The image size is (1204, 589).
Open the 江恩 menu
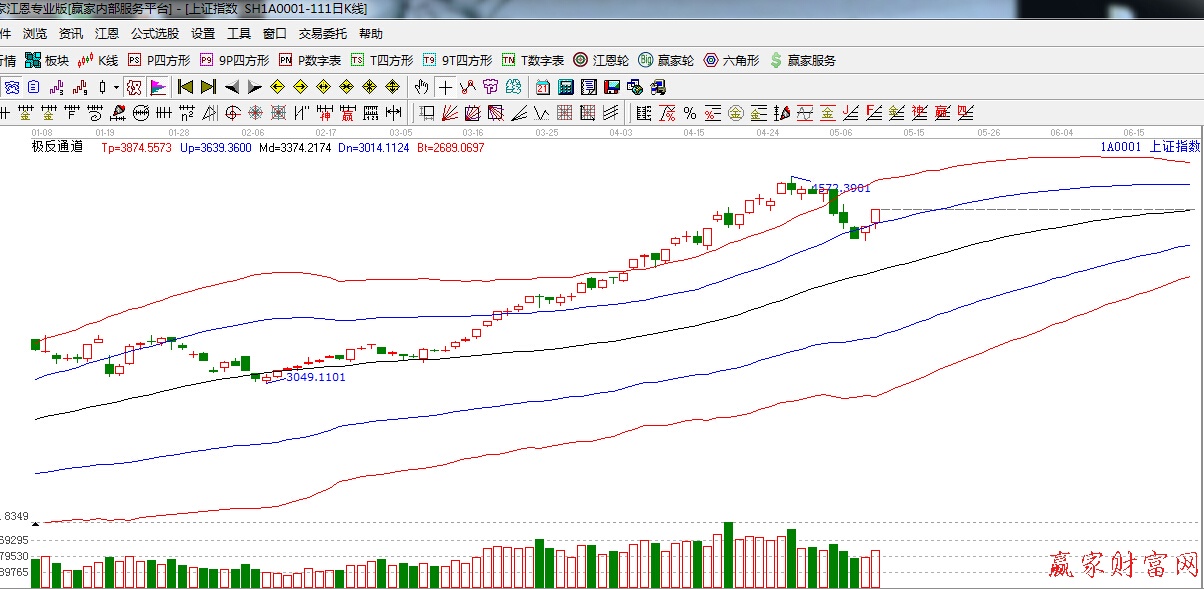tap(107, 34)
